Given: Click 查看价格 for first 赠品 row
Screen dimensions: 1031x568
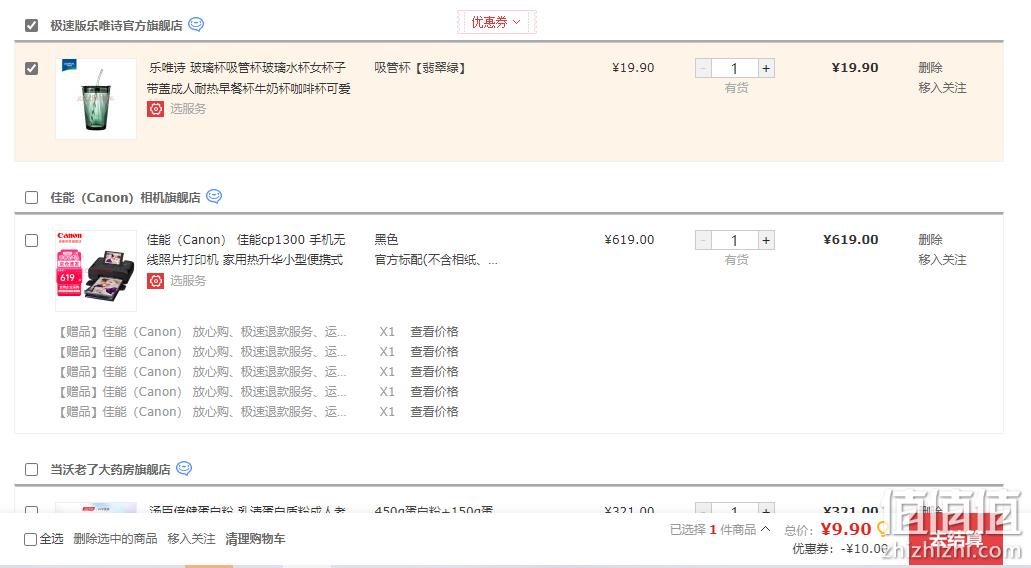Looking at the screenshot, I should coord(434,332).
